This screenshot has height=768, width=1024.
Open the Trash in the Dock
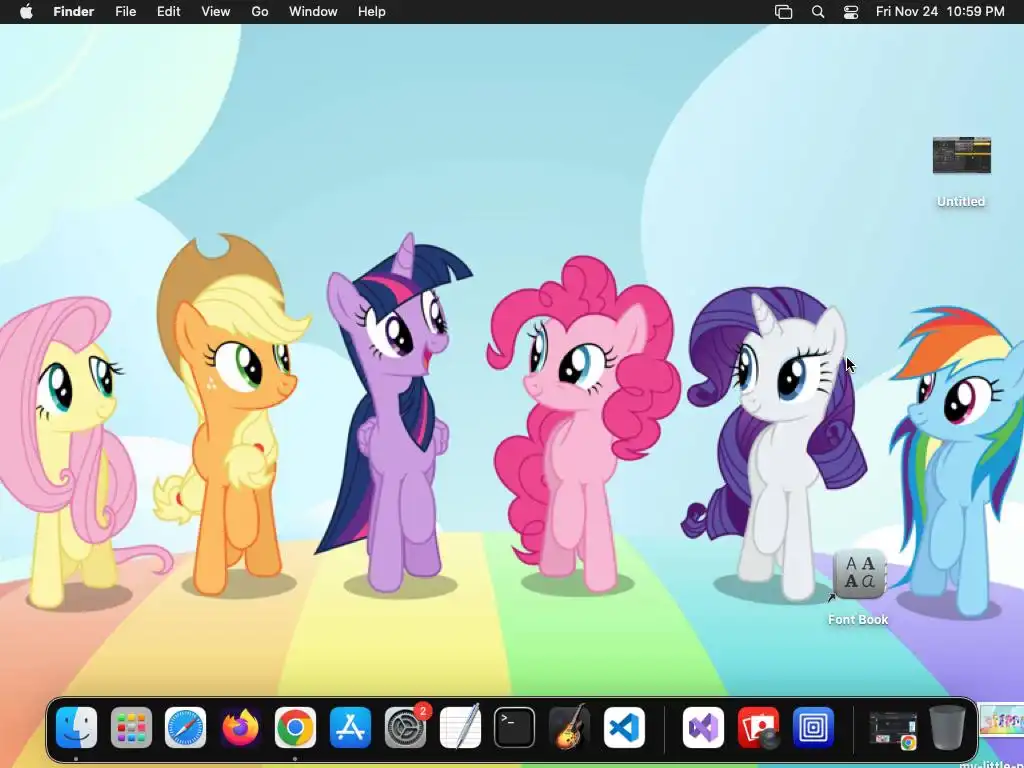pos(947,728)
